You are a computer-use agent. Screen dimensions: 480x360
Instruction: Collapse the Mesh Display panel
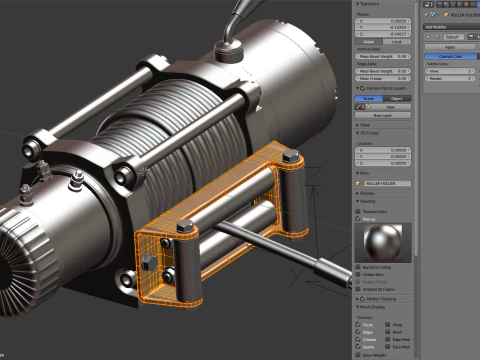[358, 307]
